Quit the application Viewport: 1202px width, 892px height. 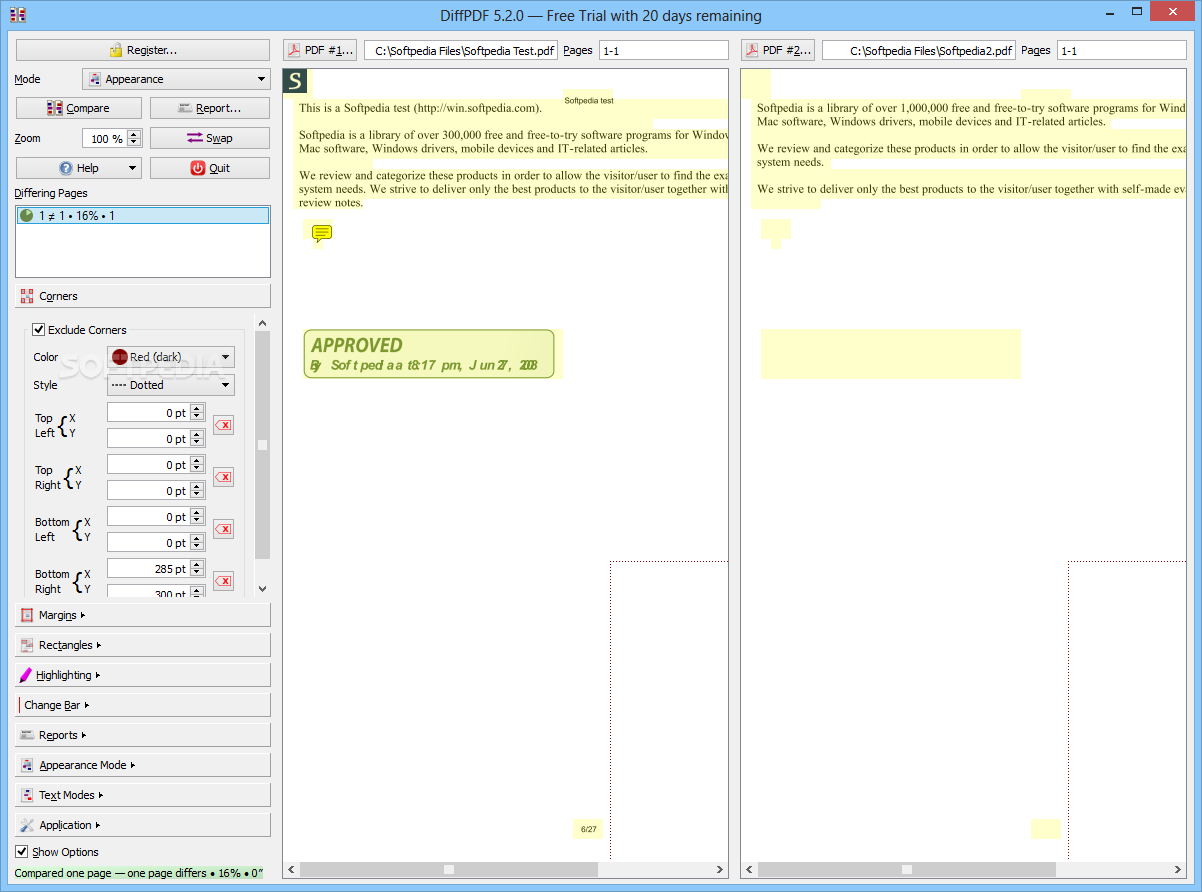tap(210, 168)
